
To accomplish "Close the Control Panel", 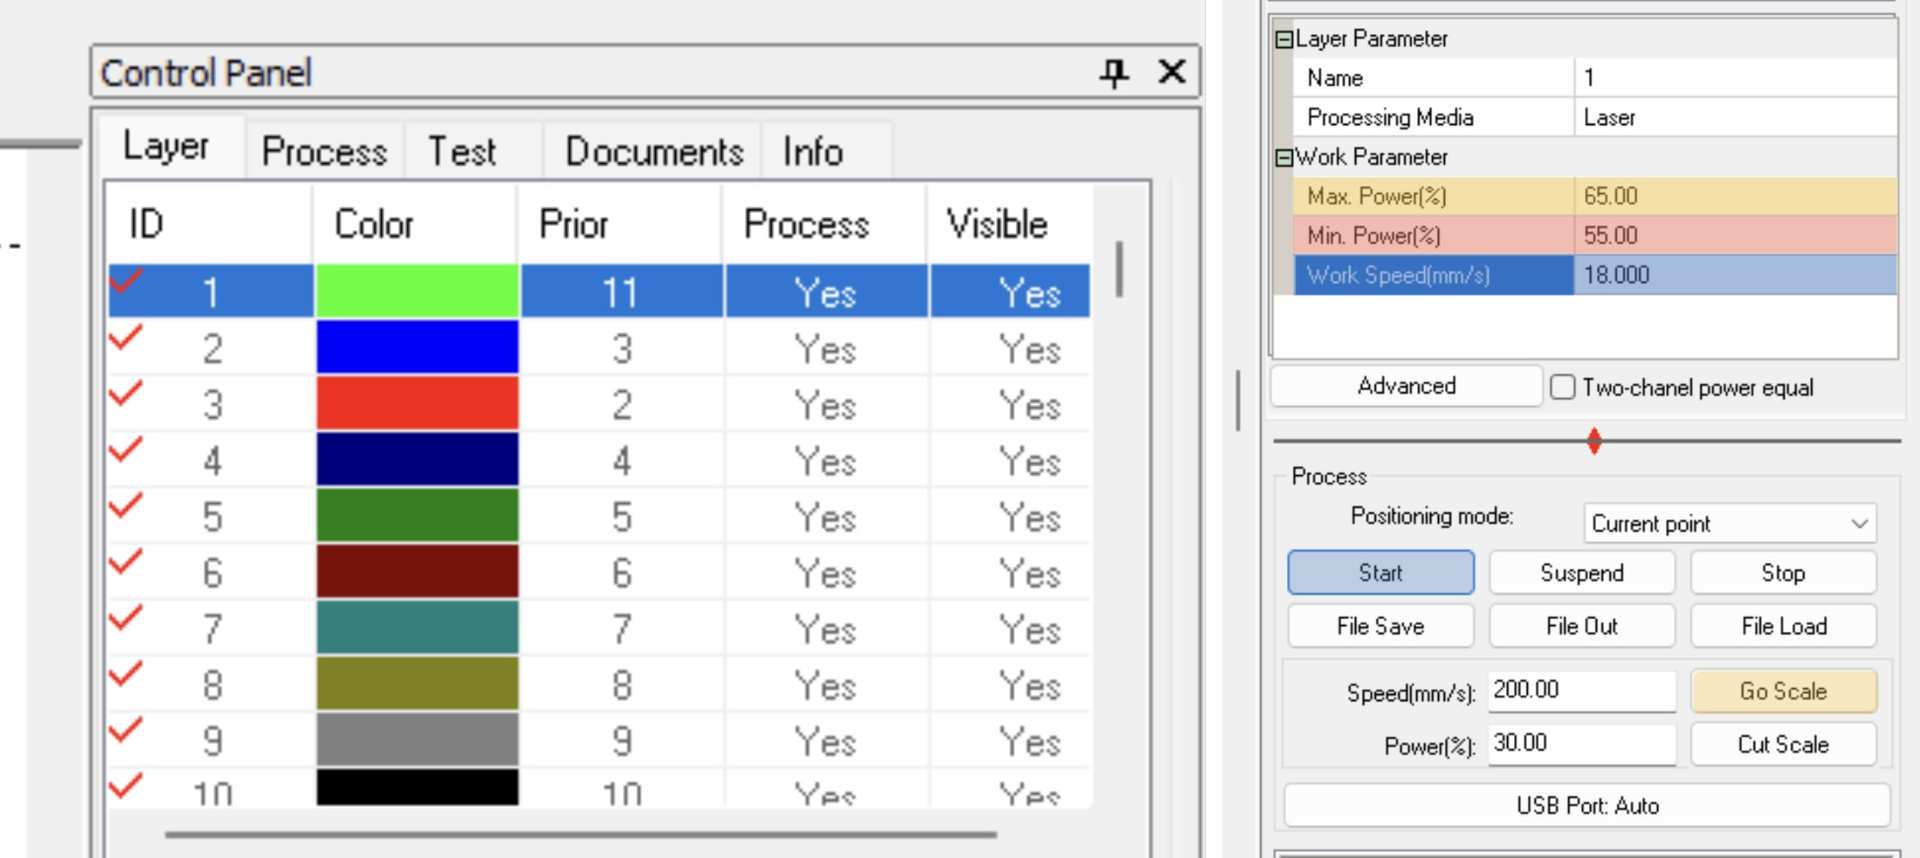I will tap(1172, 72).
